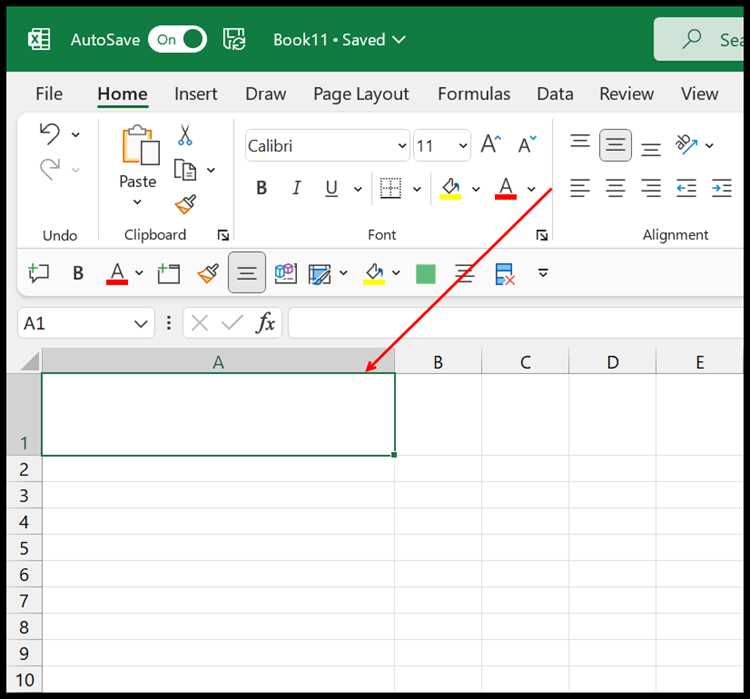Switch to the Home tab
The image size is (750, 699).
tap(122, 94)
